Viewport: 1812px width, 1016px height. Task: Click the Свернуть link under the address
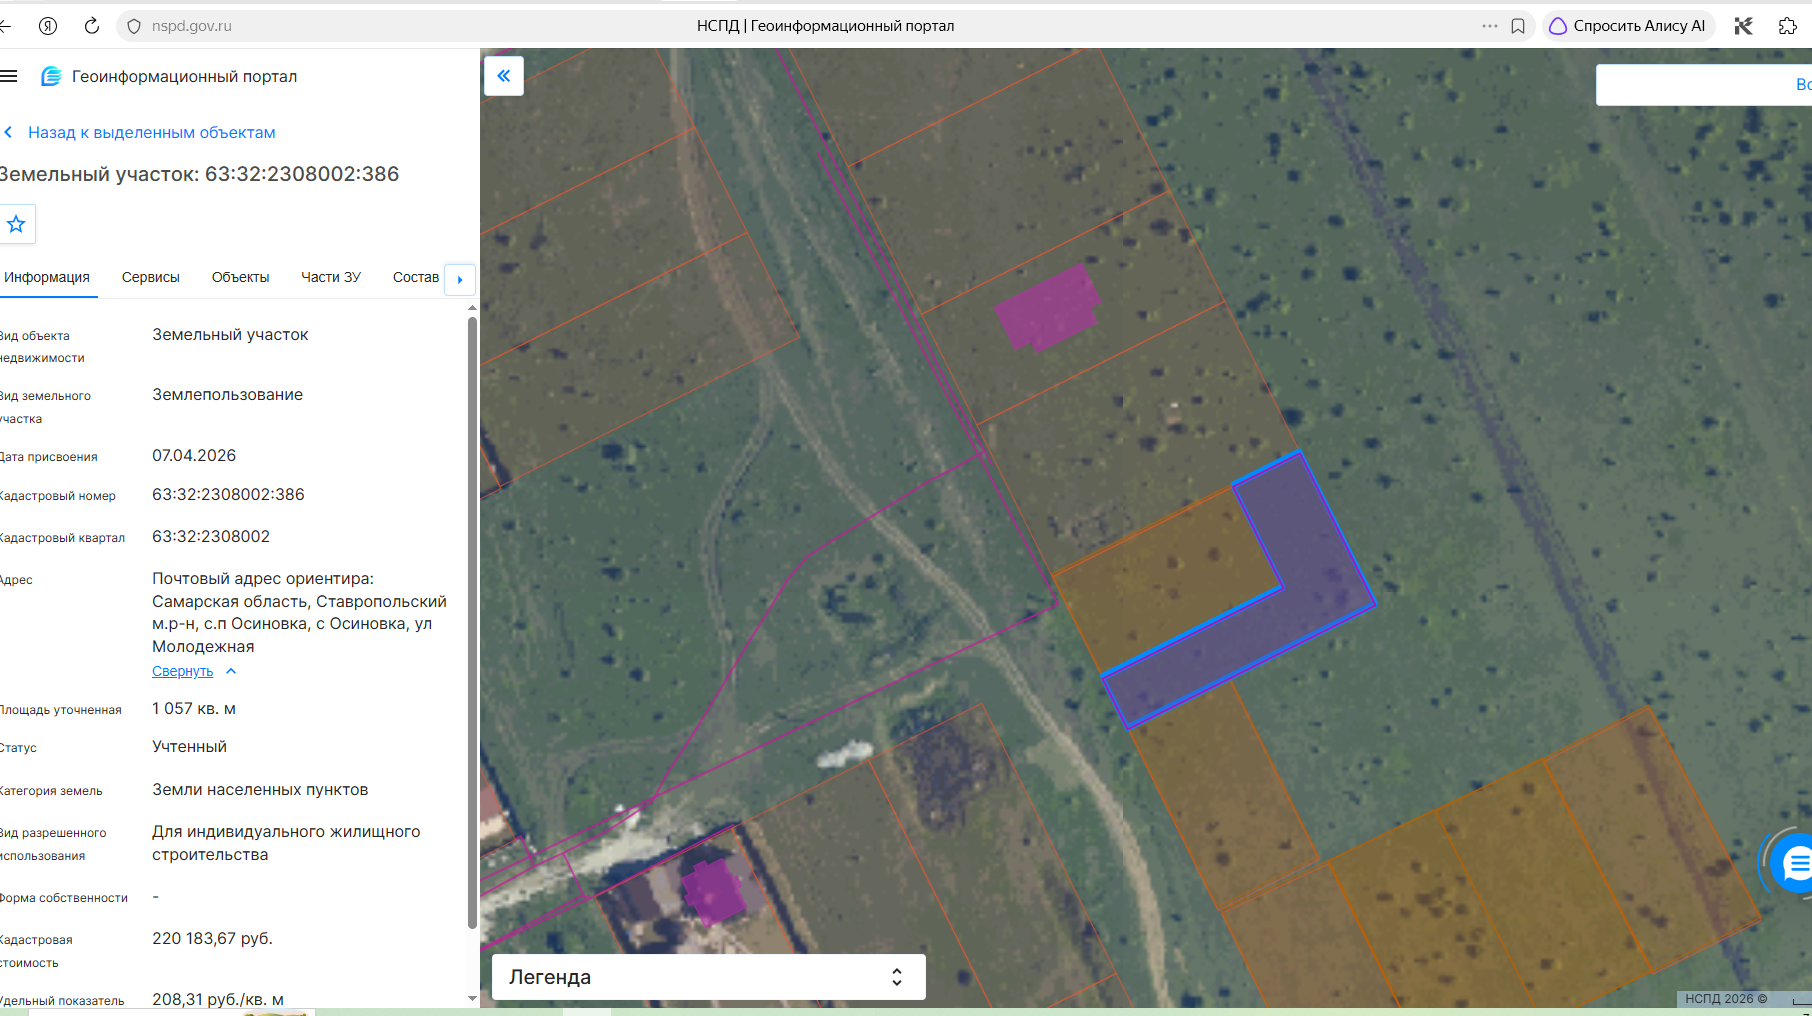coord(183,671)
